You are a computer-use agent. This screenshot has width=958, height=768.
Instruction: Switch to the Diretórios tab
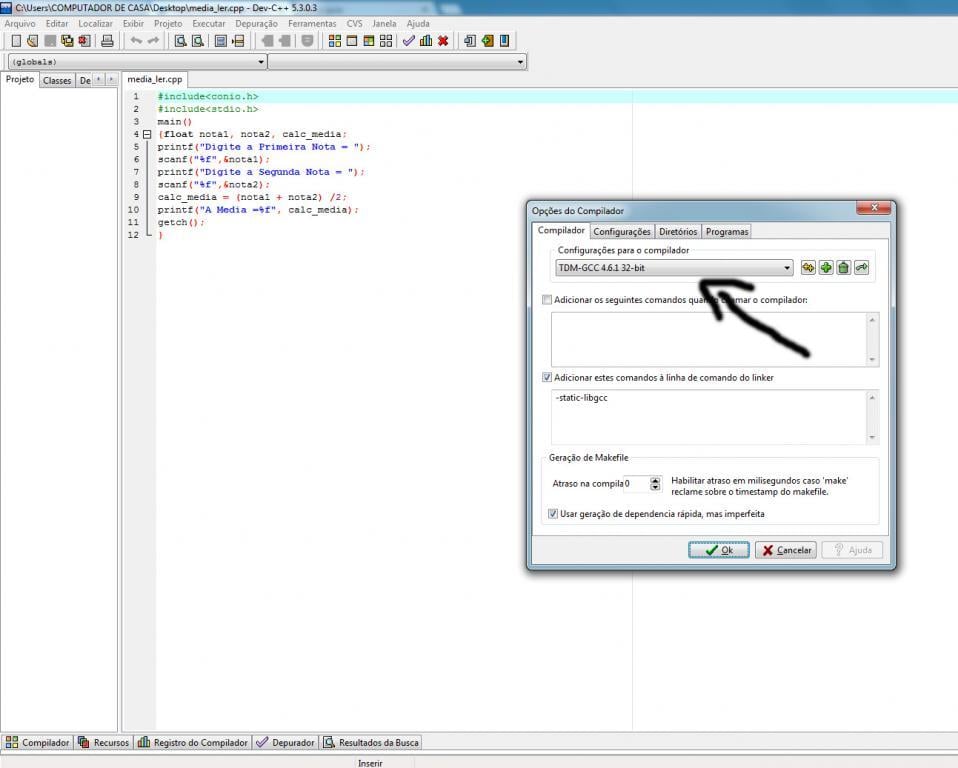[x=678, y=232]
